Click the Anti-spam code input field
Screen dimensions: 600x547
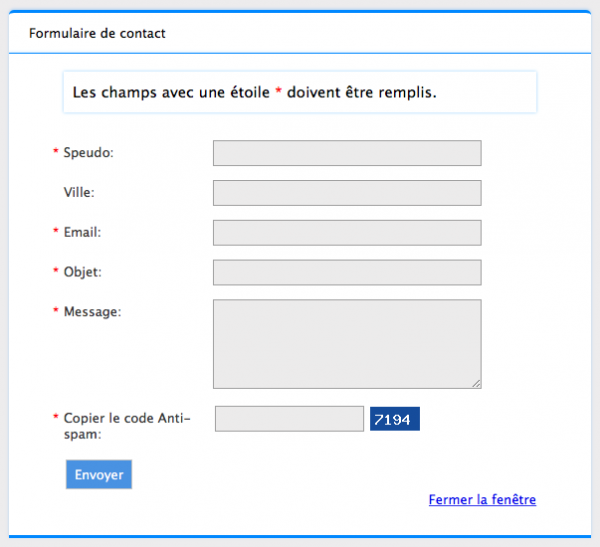click(x=289, y=419)
